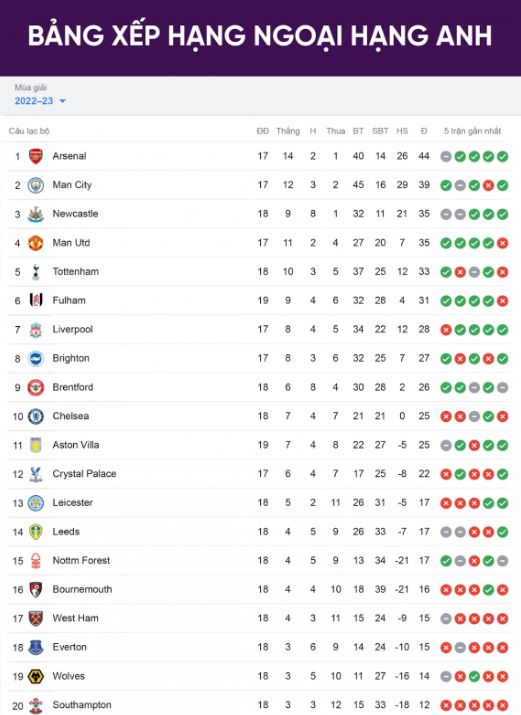Click the dropdown arrow beside 2022–23

click(x=62, y=101)
